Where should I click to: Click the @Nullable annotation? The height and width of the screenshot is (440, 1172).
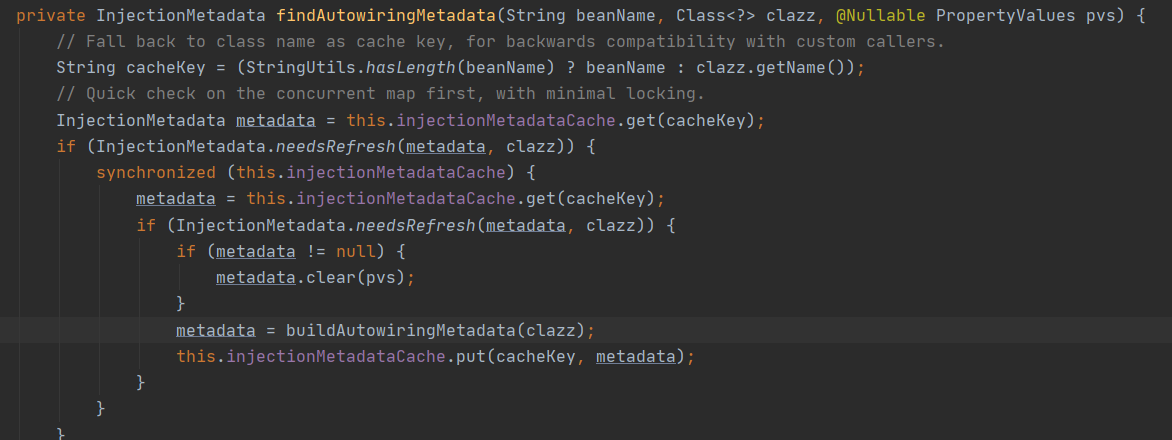(x=880, y=15)
